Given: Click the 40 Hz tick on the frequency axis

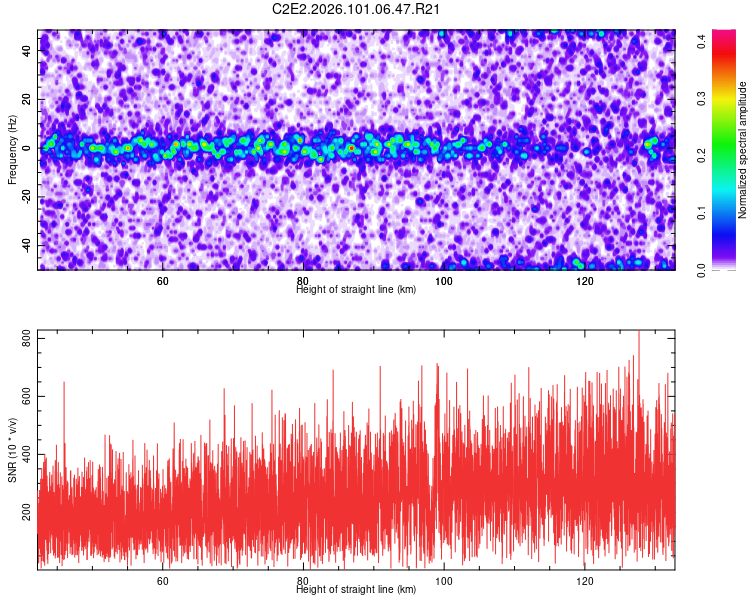Looking at the screenshot, I should pos(28,51).
